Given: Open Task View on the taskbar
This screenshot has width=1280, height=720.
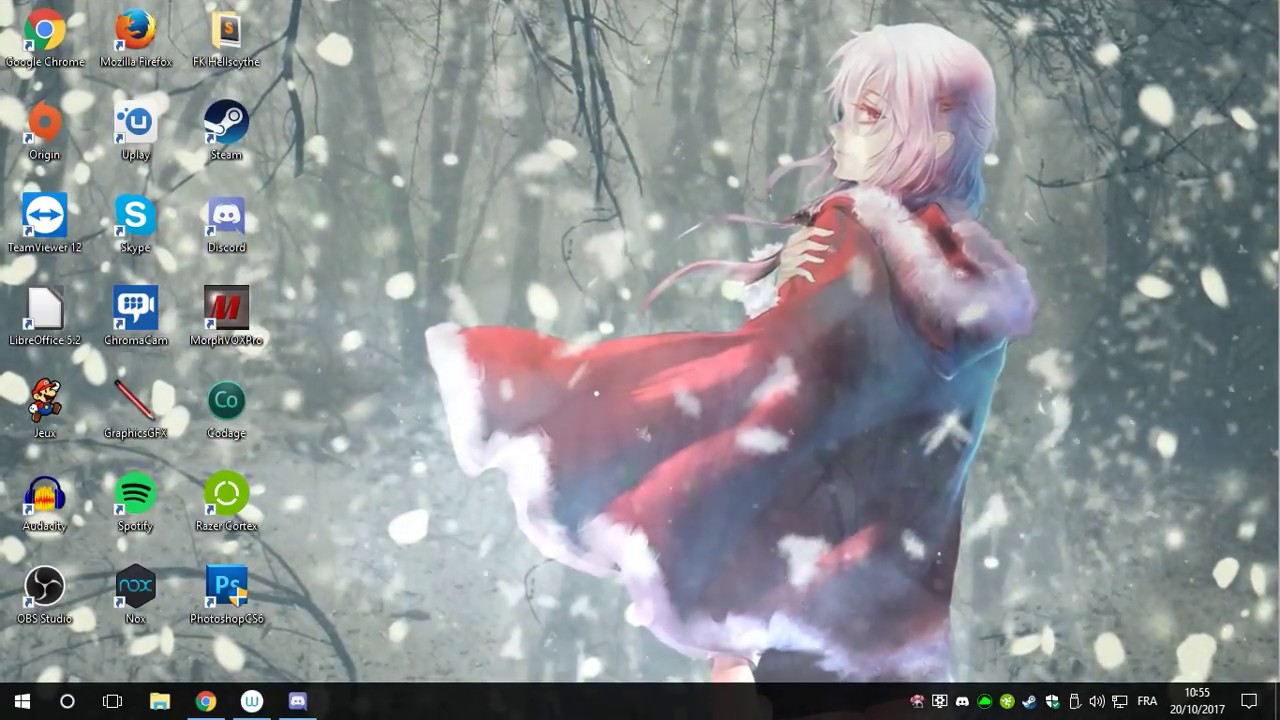Looking at the screenshot, I should (x=110, y=701).
